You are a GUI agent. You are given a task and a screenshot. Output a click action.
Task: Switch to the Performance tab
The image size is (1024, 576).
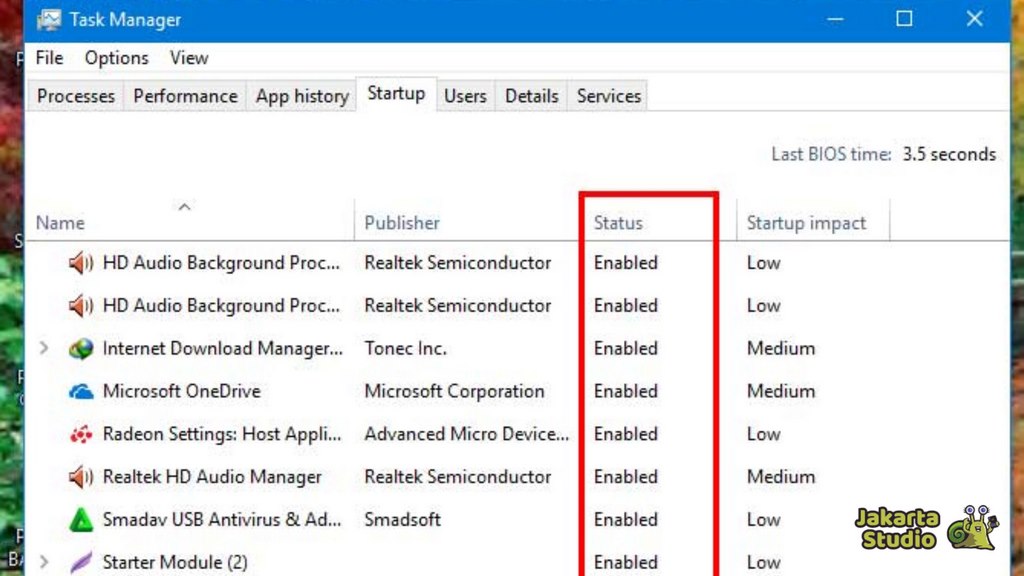tap(185, 96)
